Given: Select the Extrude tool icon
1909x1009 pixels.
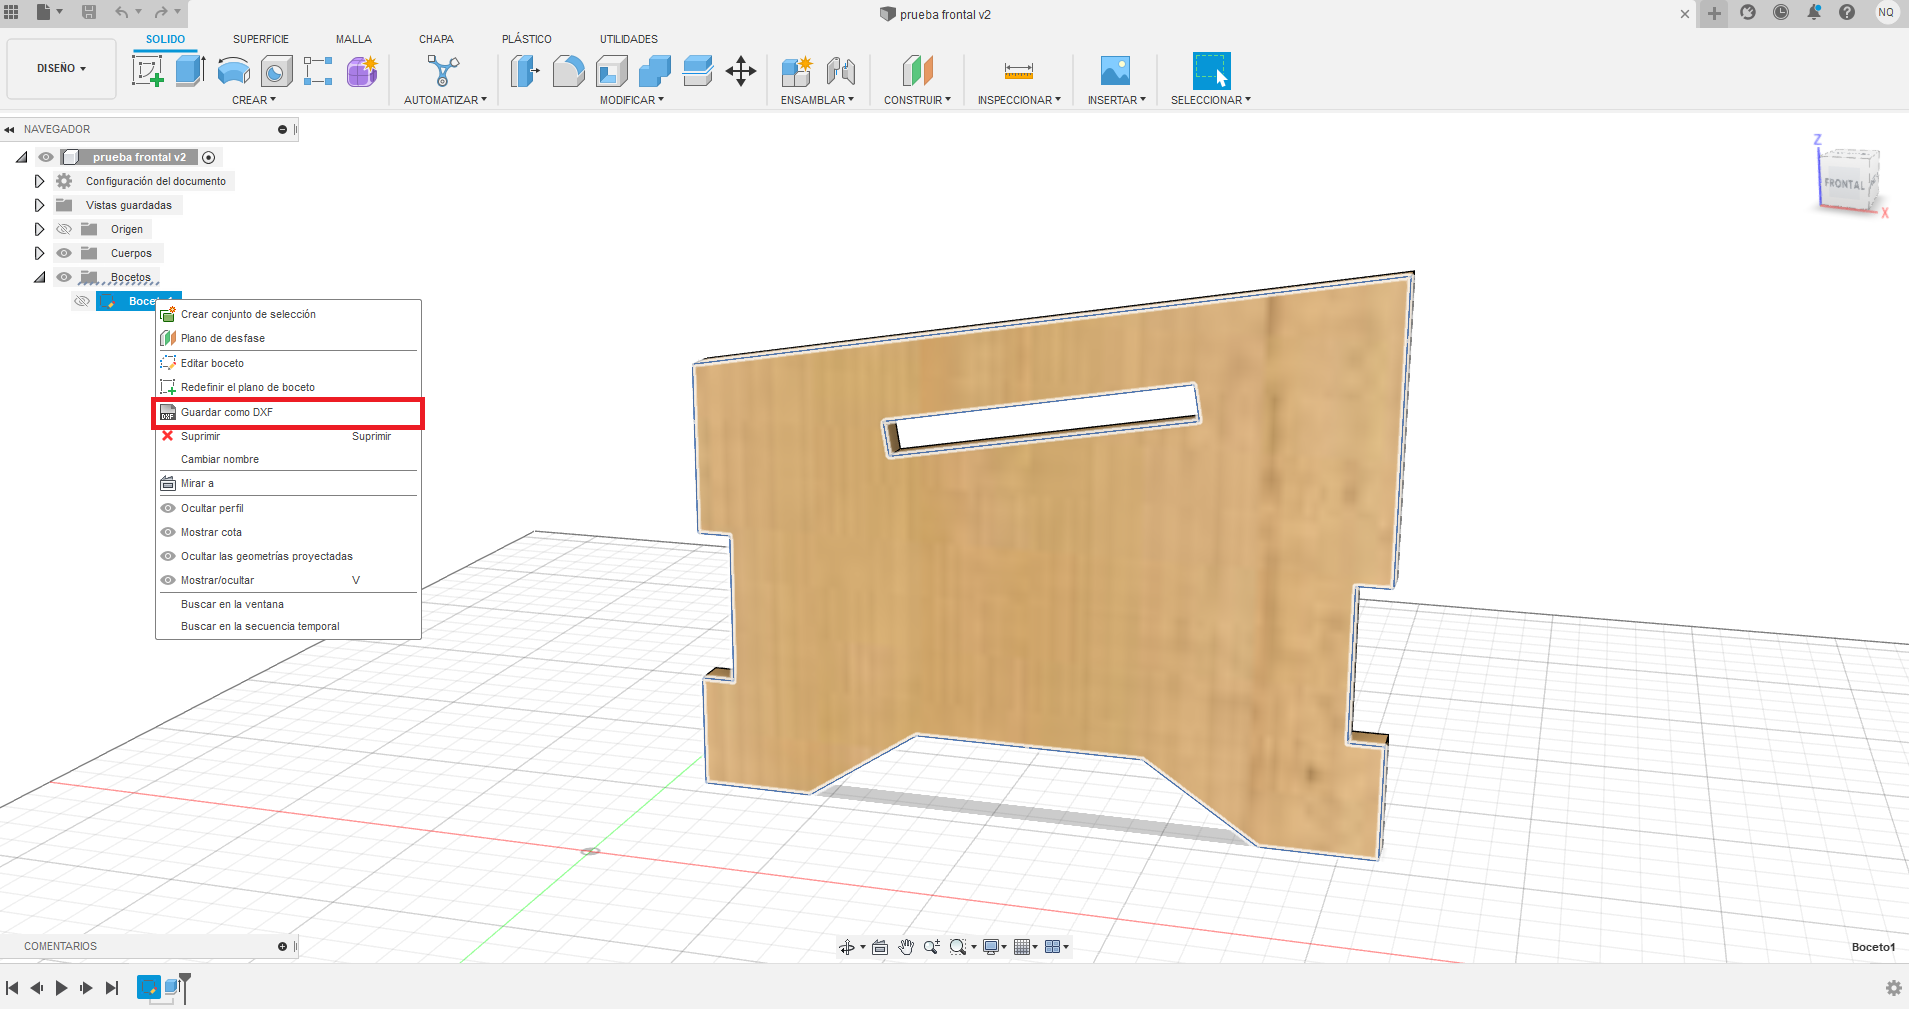Looking at the screenshot, I should coord(190,71).
